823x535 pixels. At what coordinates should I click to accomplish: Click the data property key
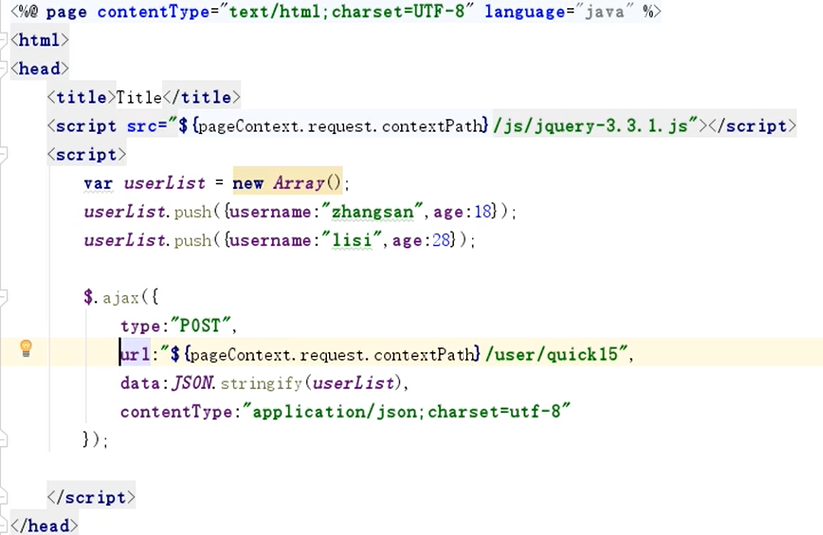tap(140, 383)
